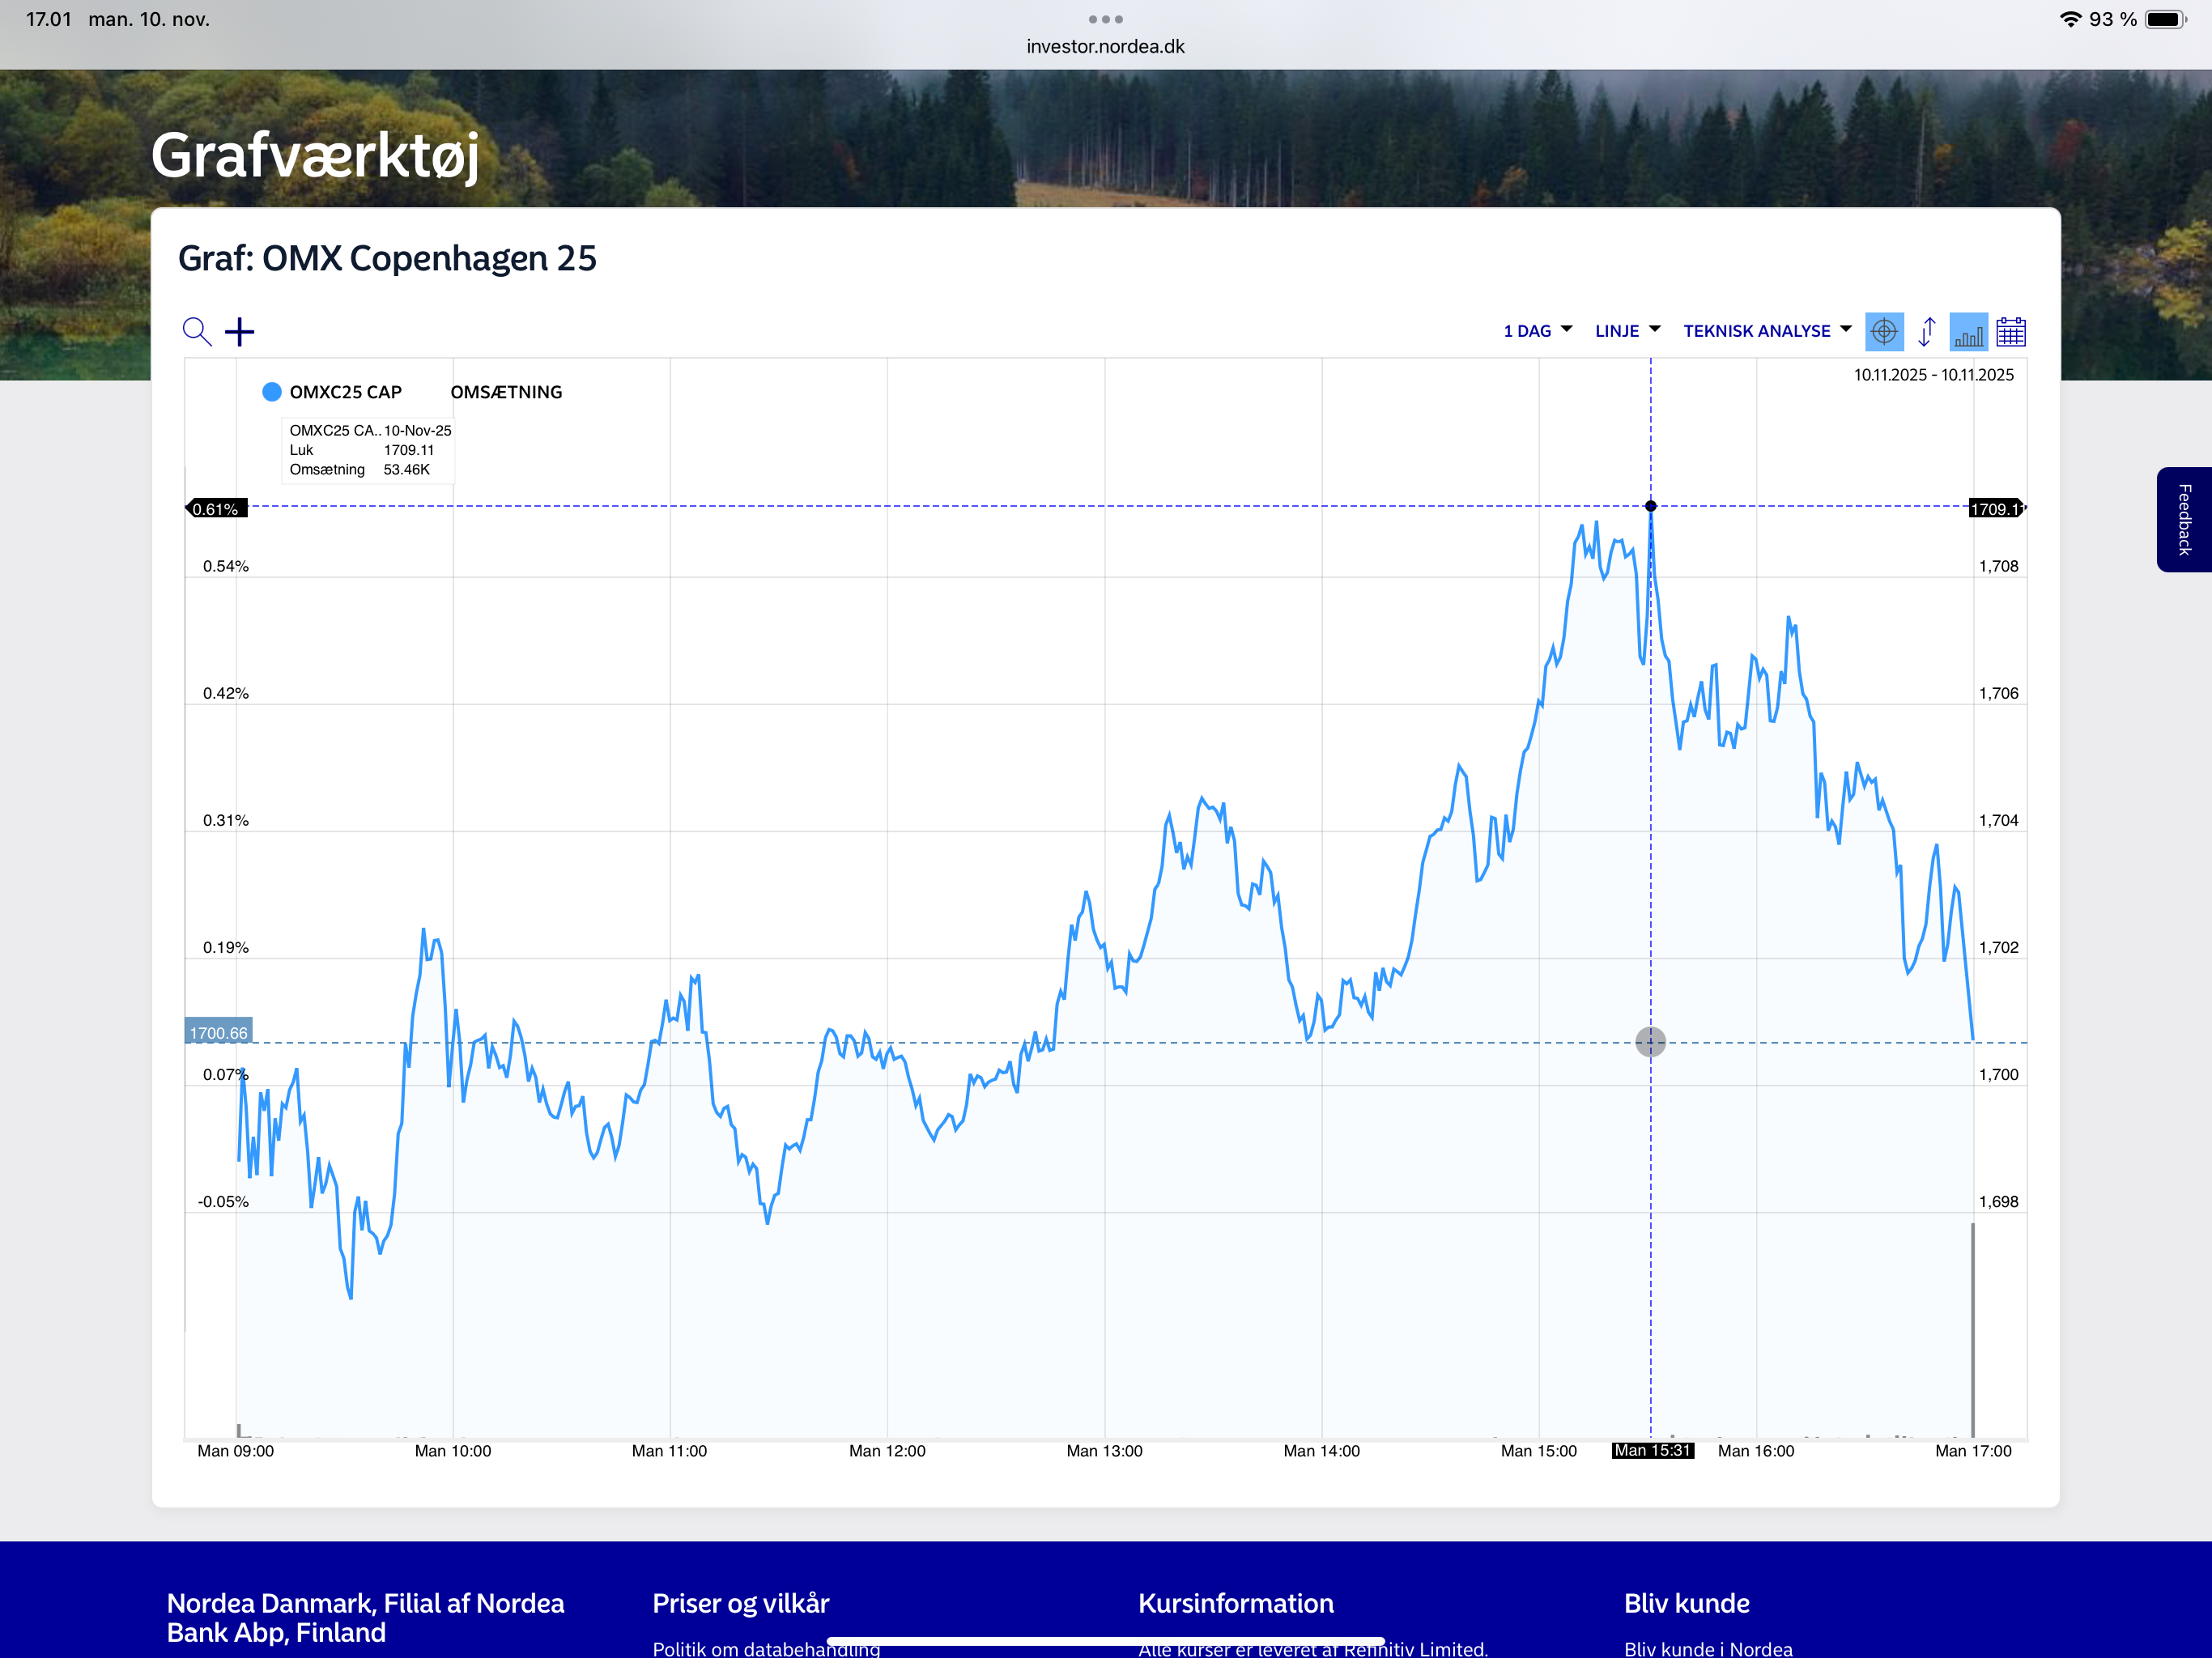Image resolution: width=2212 pixels, height=1658 pixels.
Task: Tap the three-dot multitasking menu
Action: point(1105,19)
